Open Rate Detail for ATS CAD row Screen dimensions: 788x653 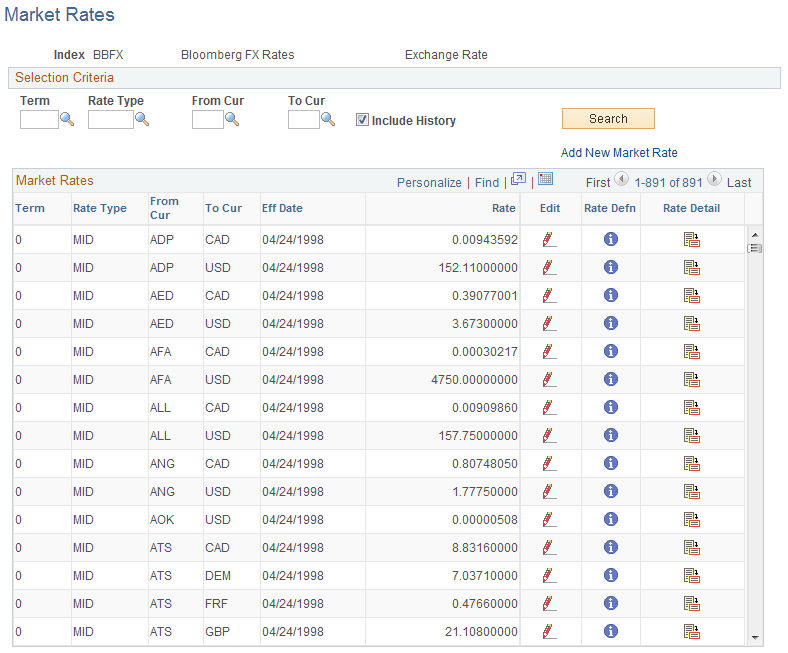pyautogui.click(x=692, y=547)
